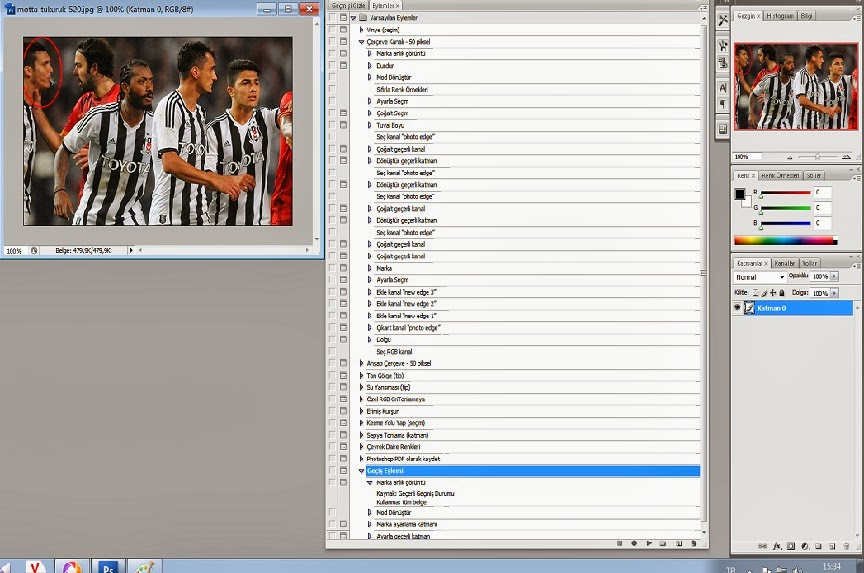Toggle item checkbox for Turra Boyu step

click(332, 125)
